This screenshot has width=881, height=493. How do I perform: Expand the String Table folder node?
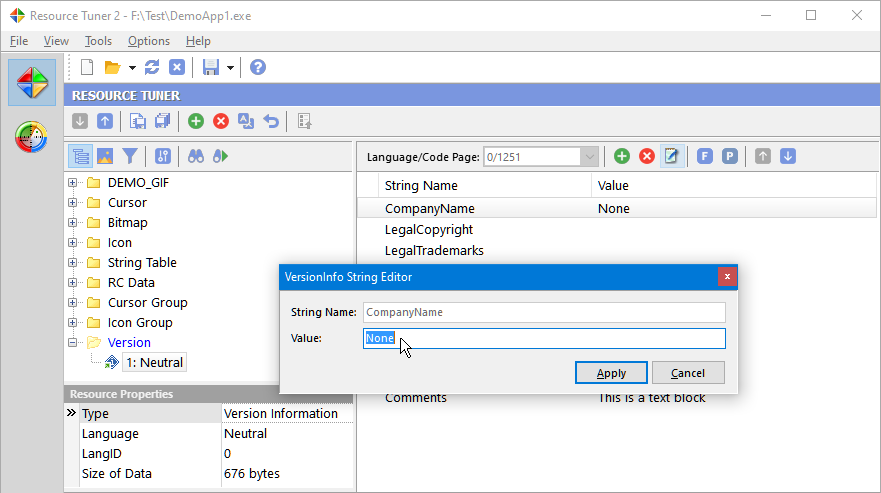click(72, 263)
